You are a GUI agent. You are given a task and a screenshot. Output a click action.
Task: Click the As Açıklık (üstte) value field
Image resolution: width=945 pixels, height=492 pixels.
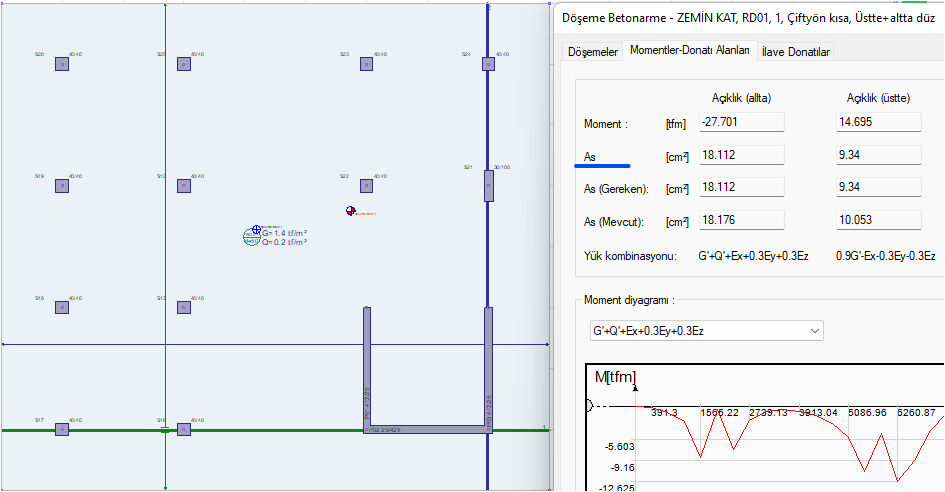click(877, 155)
